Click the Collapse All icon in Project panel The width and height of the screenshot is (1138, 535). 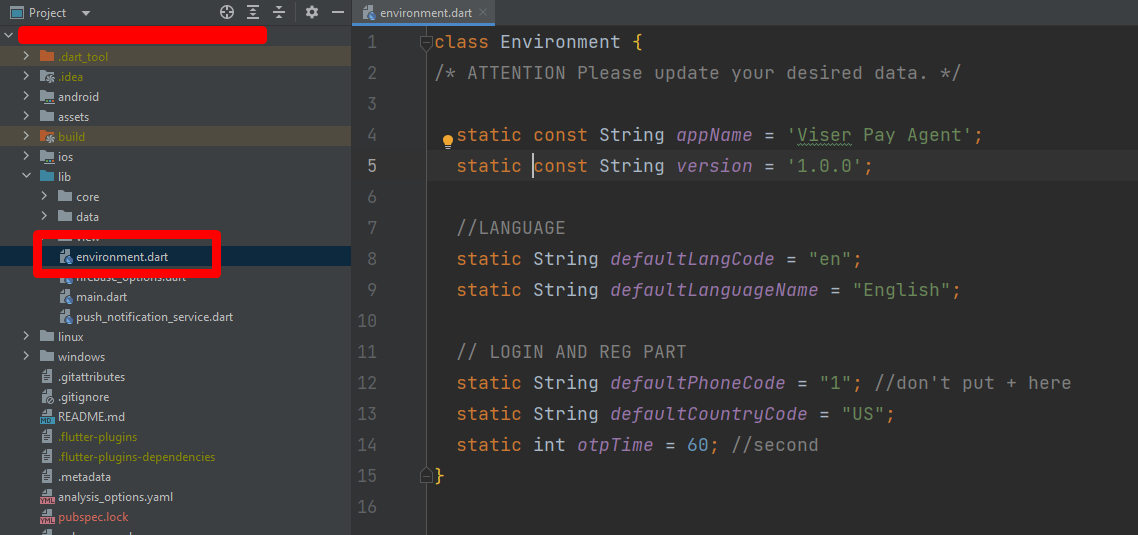(x=279, y=12)
